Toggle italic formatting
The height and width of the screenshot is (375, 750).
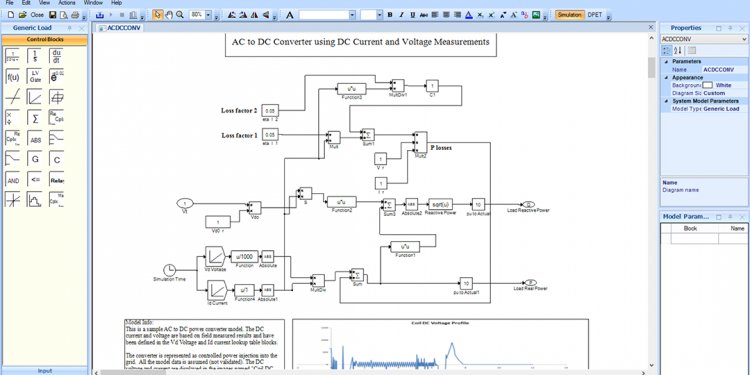point(401,15)
